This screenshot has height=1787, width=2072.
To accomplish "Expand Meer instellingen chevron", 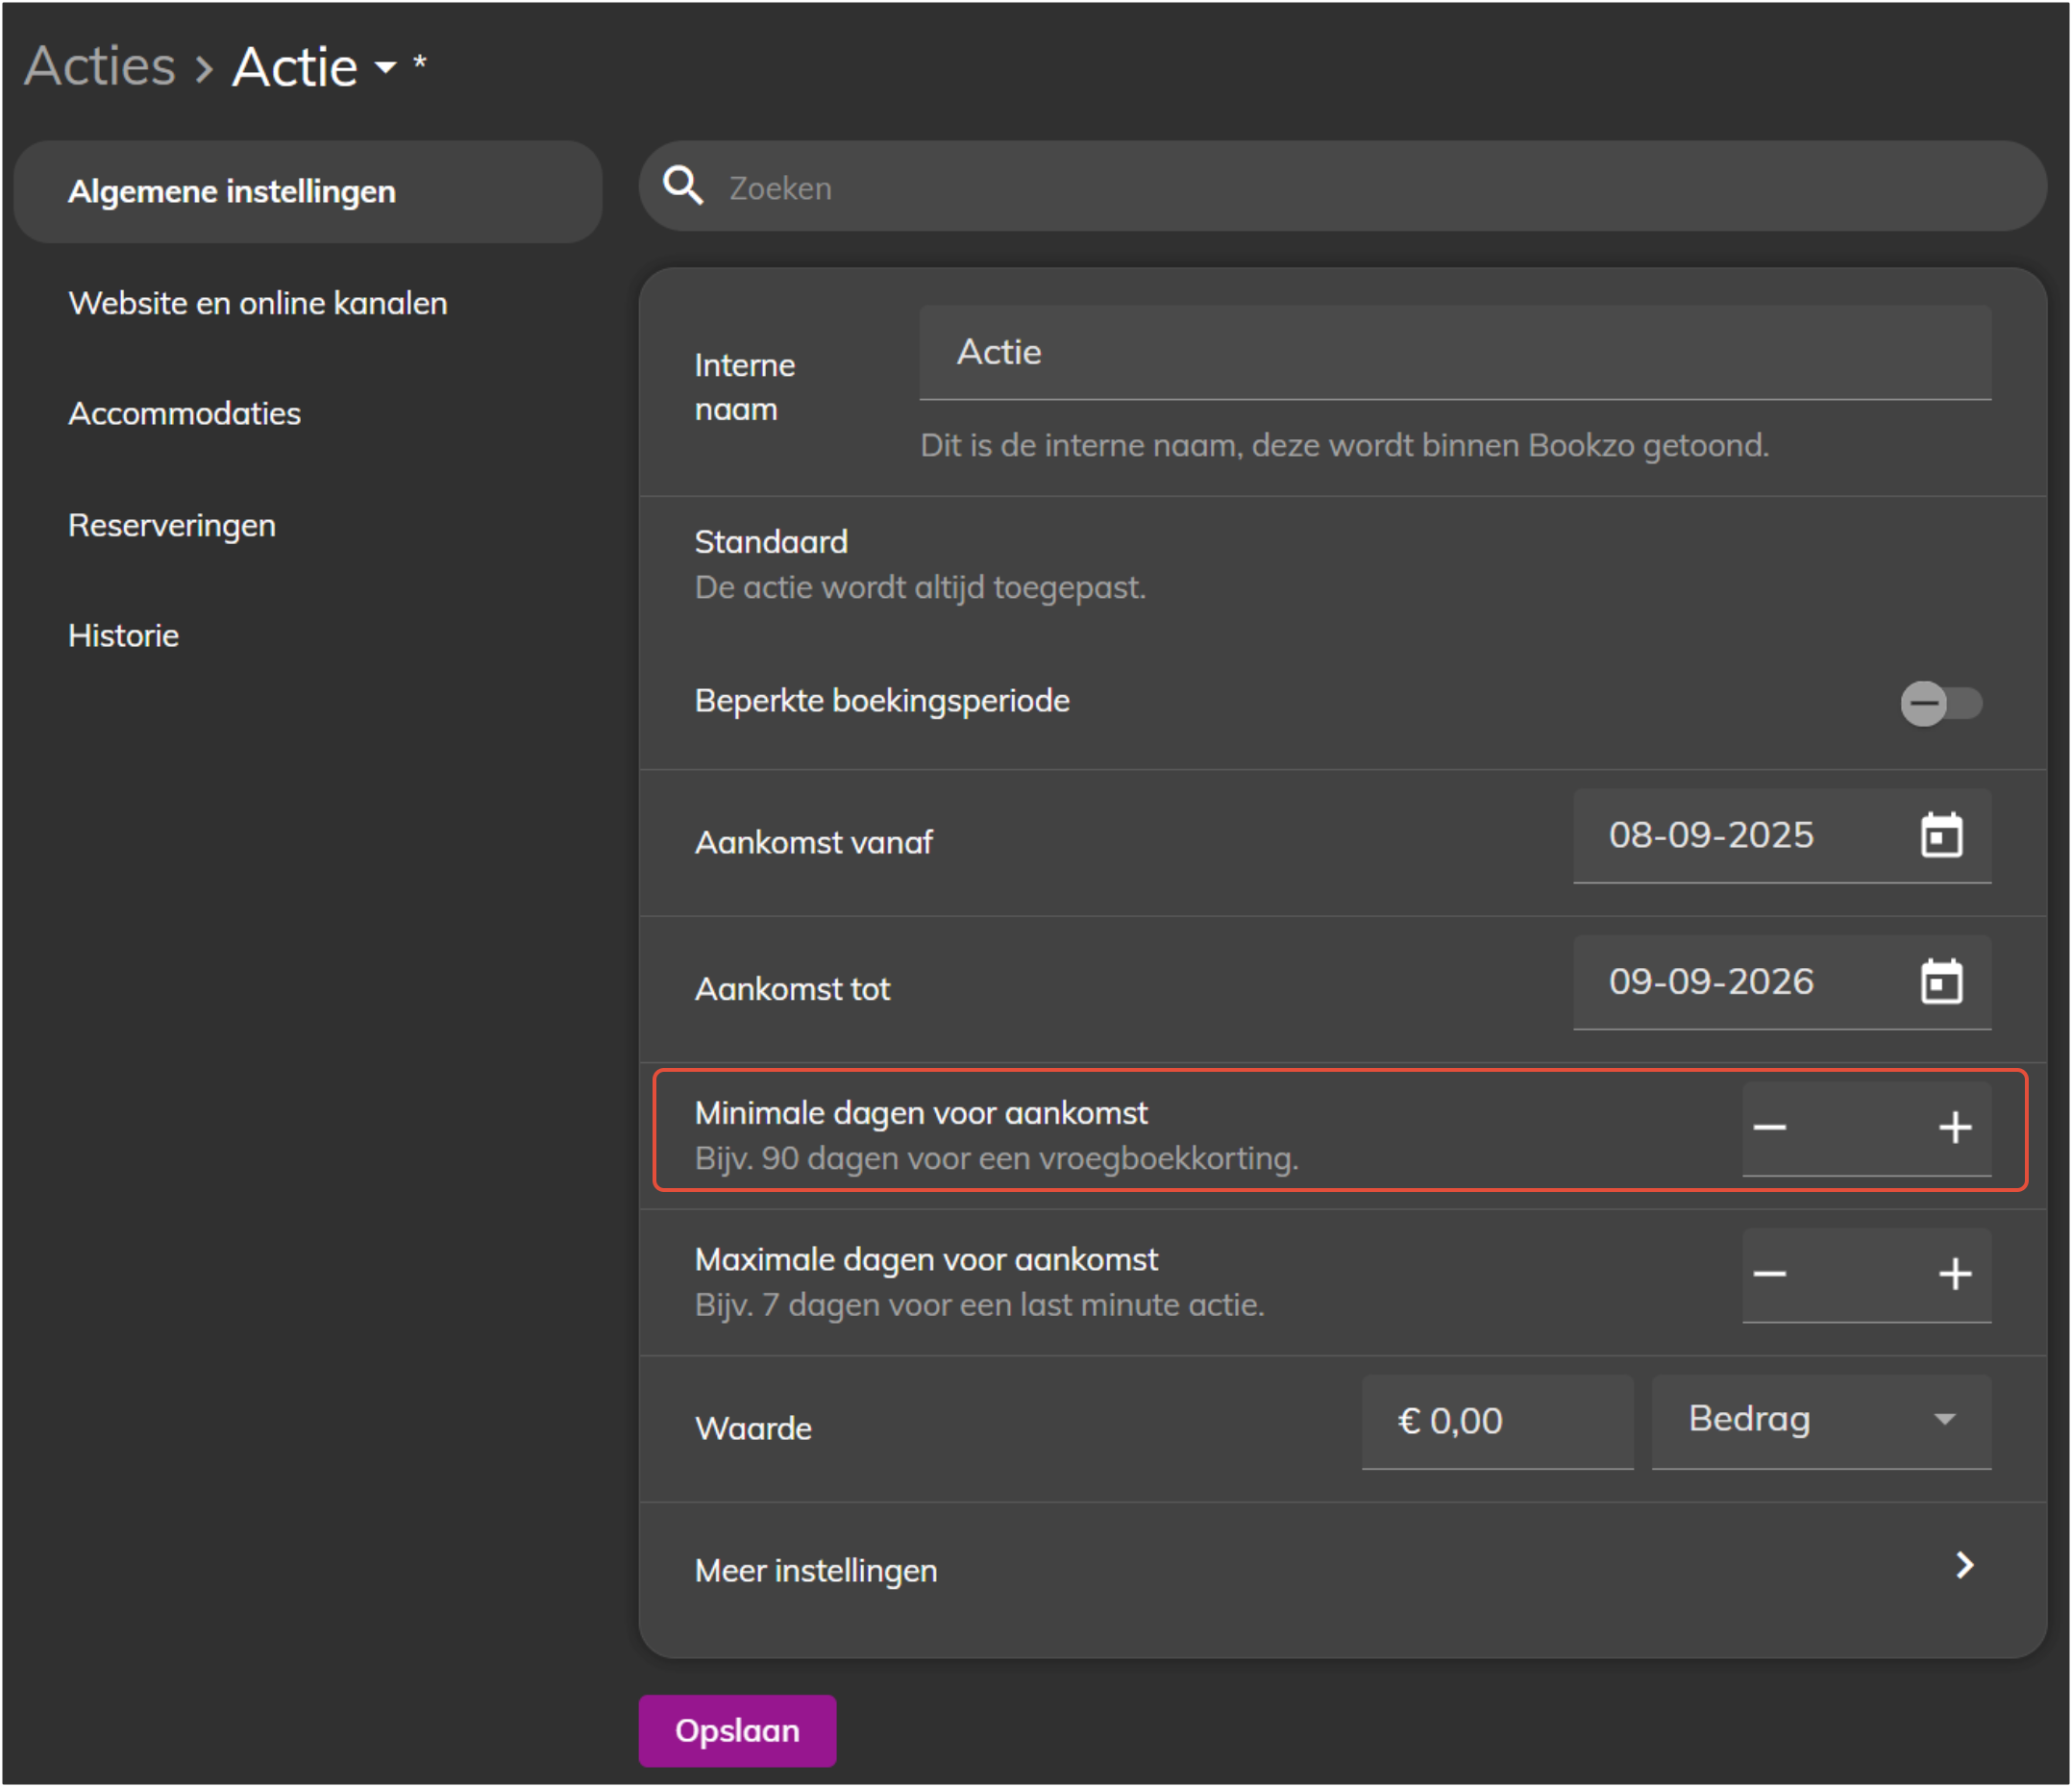I will pos(1964,1566).
